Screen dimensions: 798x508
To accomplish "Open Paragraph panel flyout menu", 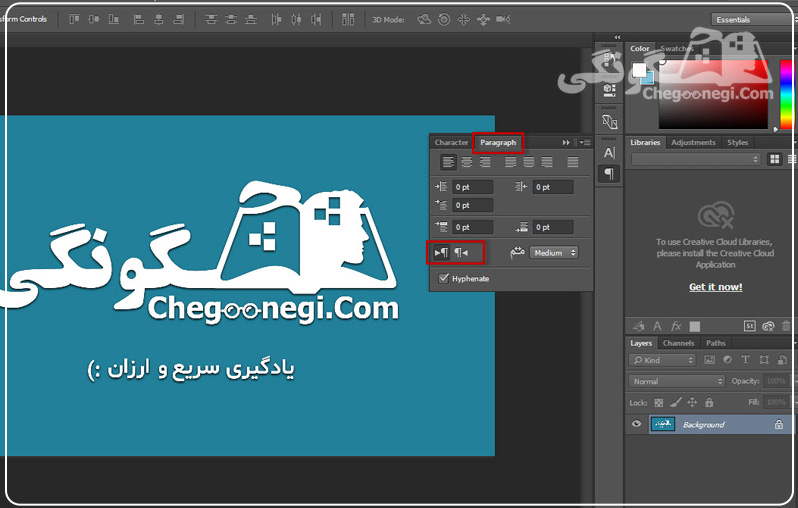I will click(585, 143).
